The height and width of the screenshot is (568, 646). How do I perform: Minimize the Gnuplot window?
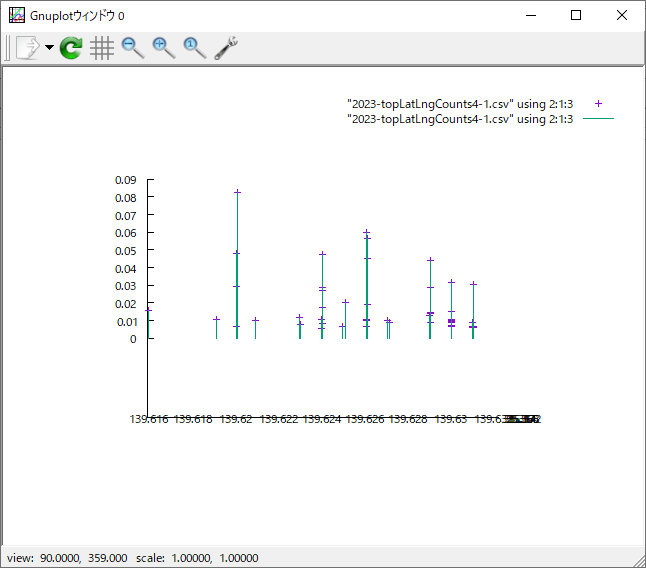(x=529, y=15)
